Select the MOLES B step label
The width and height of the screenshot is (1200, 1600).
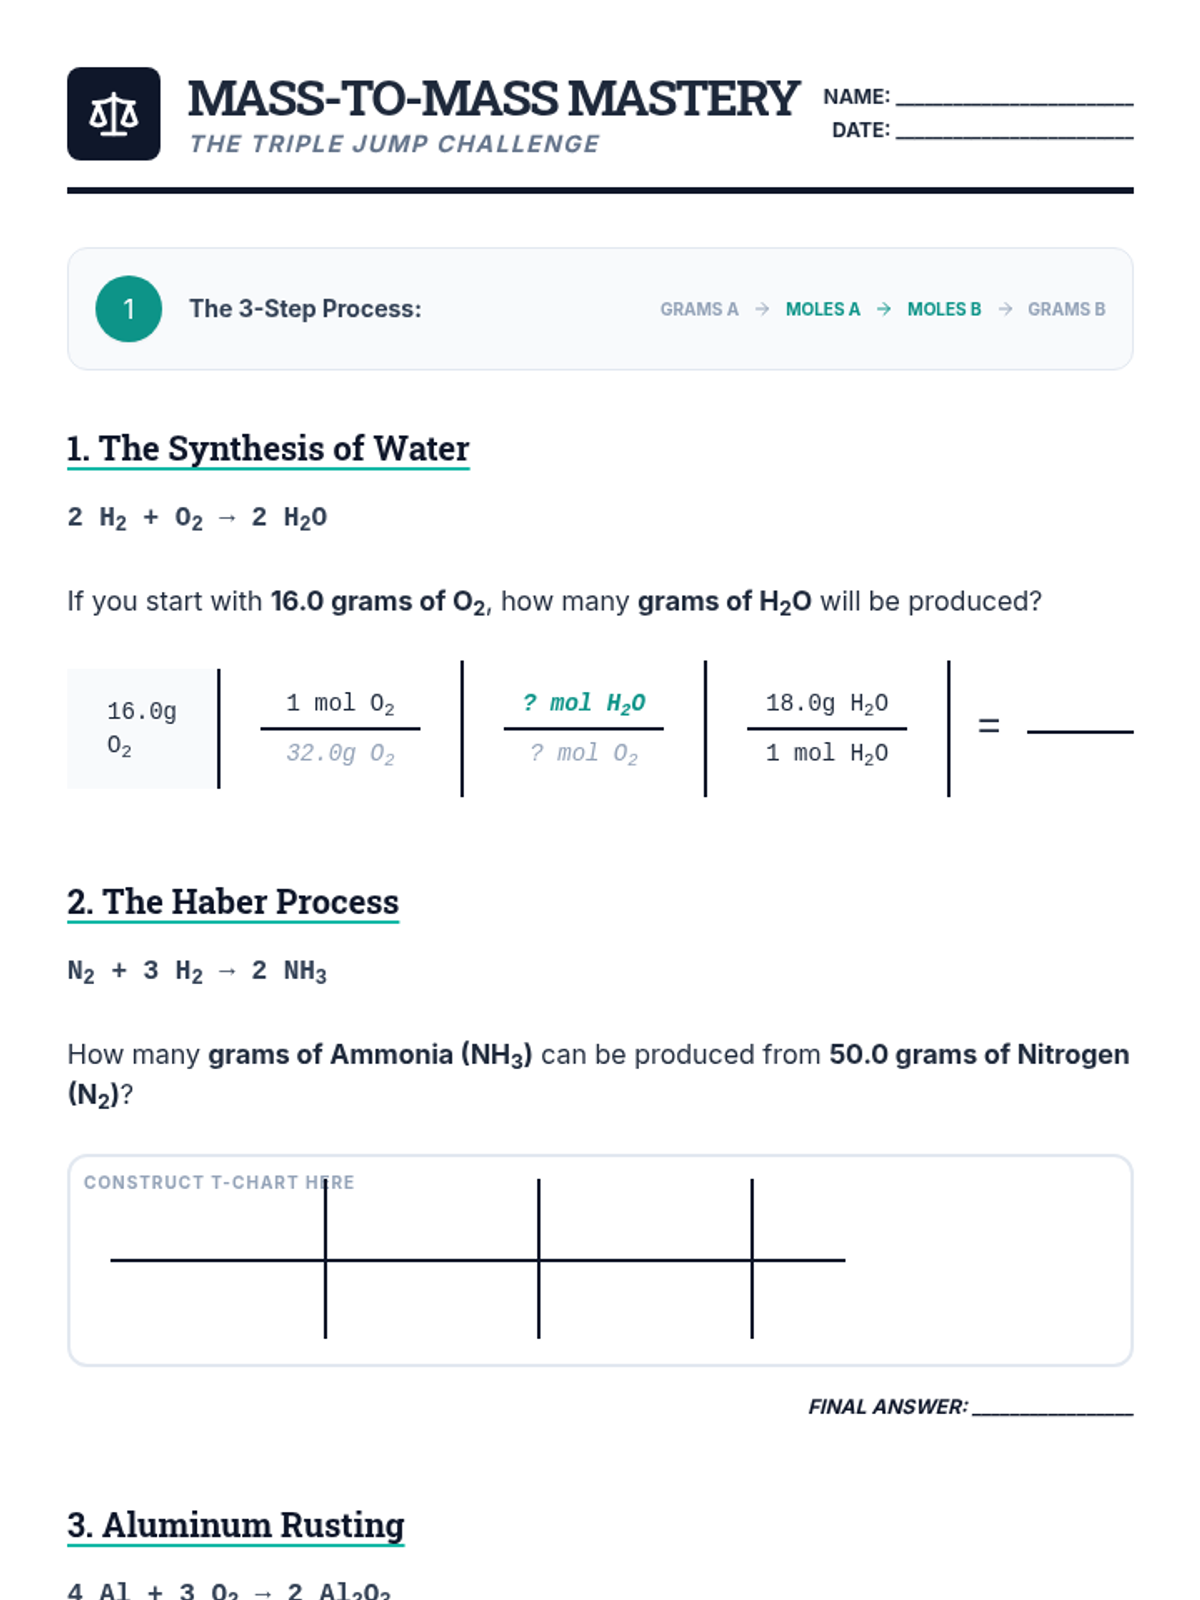944,309
